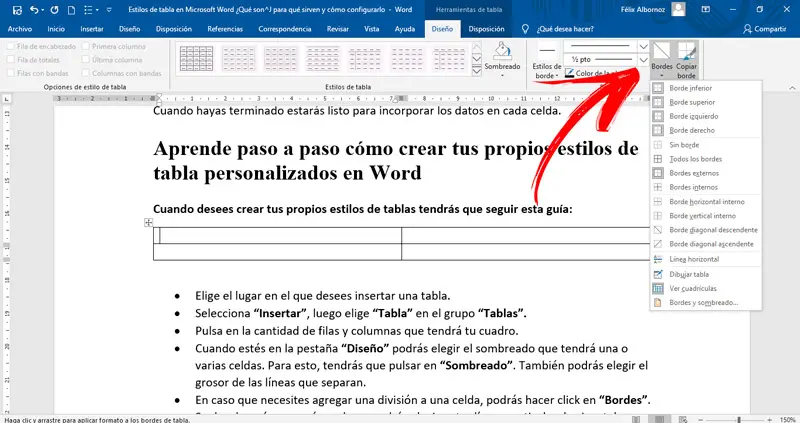Open the Revisar tab
This screenshot has height=423, width=800.
[x=338, y=29]
